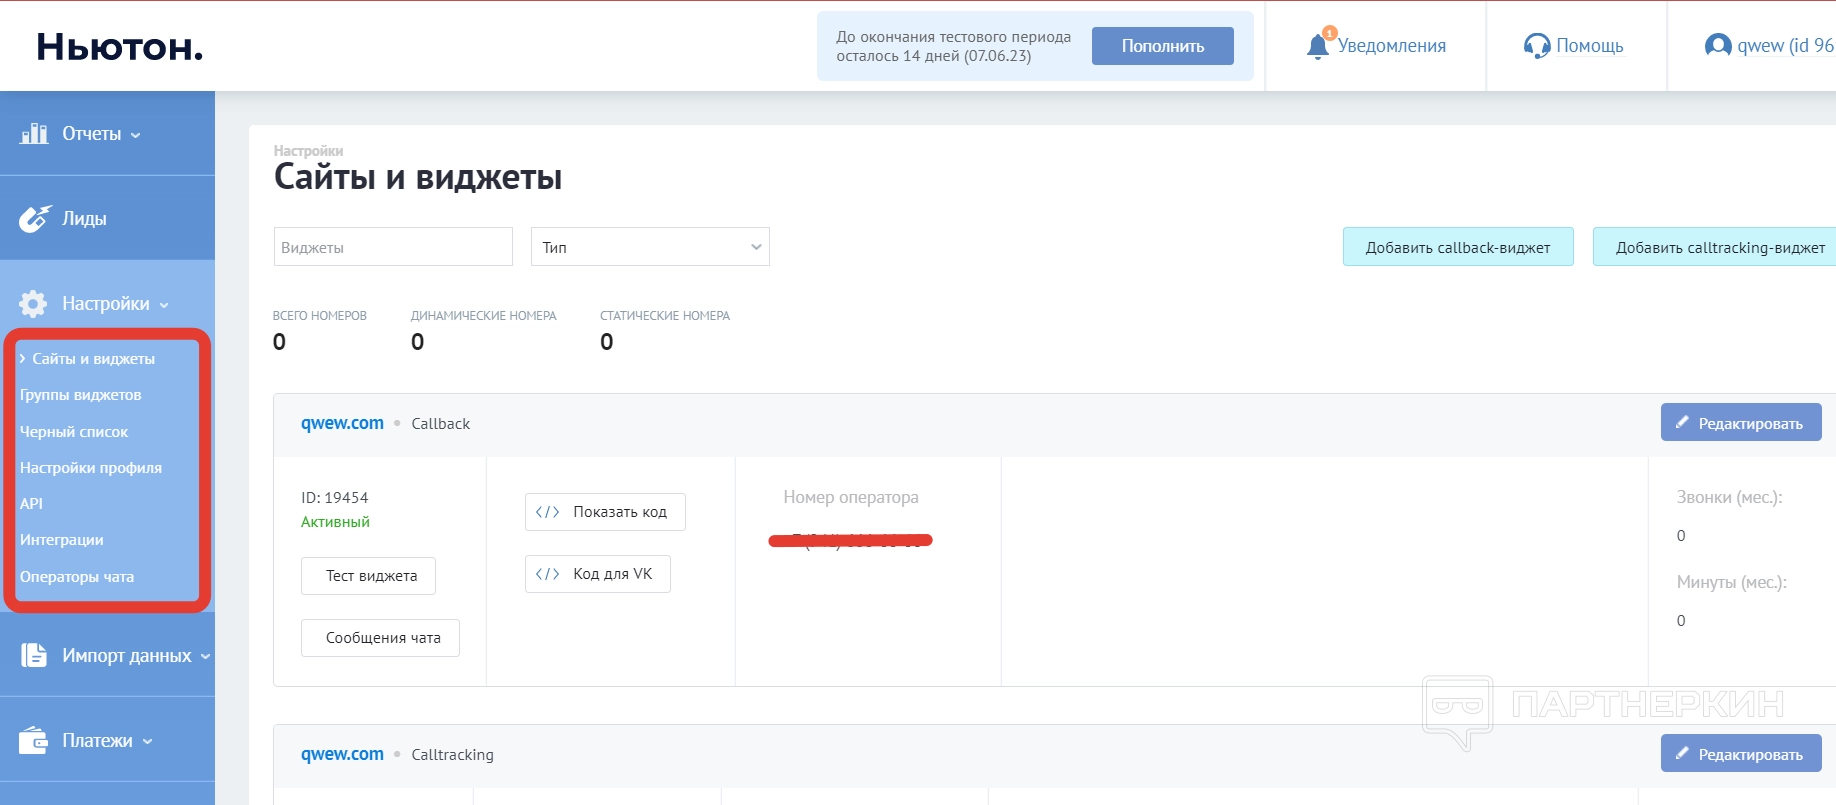This screenshot has height=805, width=1836.
Task: Focus the Виджеты search field
Action: tap(393, 247)
